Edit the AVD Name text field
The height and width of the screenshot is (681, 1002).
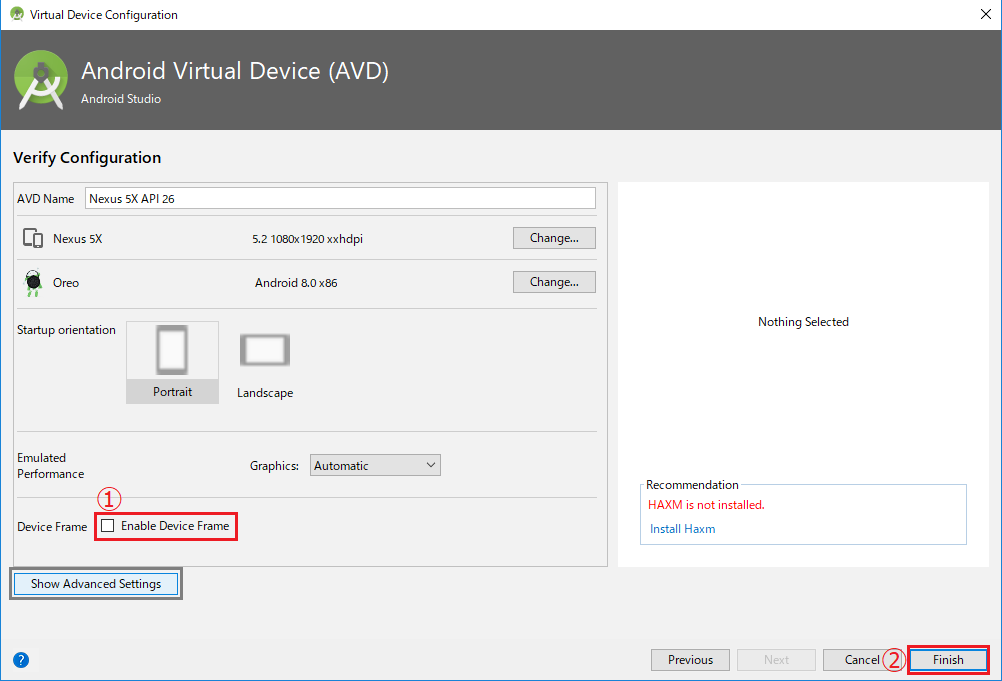[x=340, y=197]
